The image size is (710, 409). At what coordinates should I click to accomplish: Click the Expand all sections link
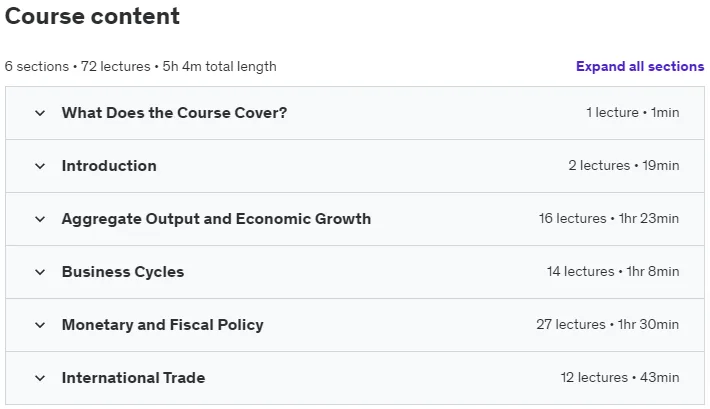(640, 66)
